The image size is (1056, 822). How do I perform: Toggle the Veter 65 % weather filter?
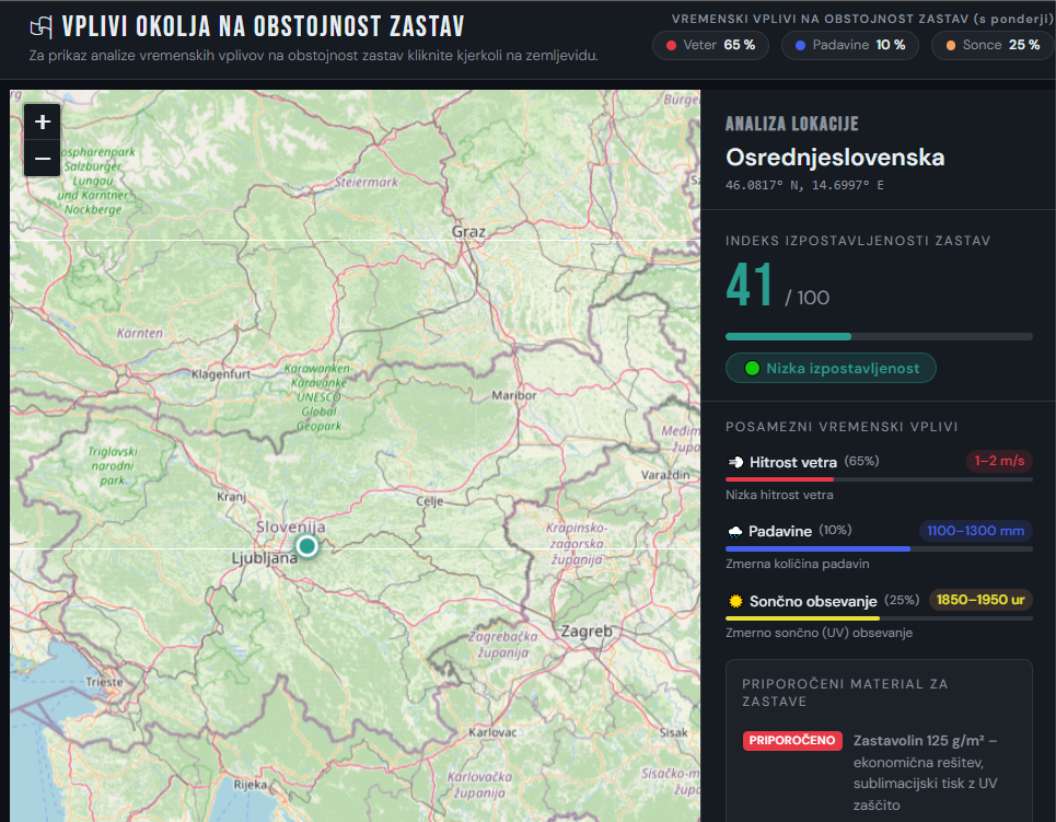click(710, 45)
